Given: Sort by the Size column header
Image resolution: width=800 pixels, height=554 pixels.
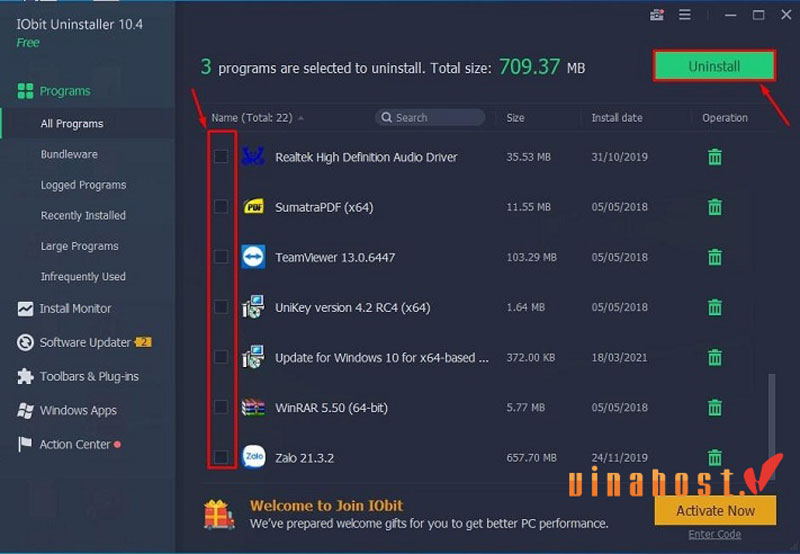Looking at the screenshot, I should pyautogui.click(x=515, y=118).
